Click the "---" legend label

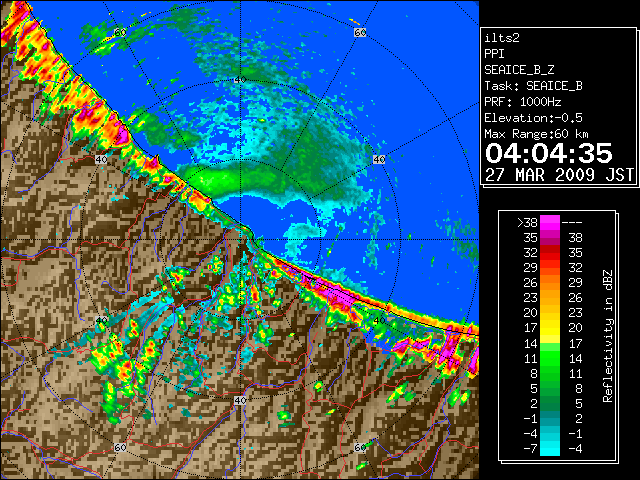(572, 223)
